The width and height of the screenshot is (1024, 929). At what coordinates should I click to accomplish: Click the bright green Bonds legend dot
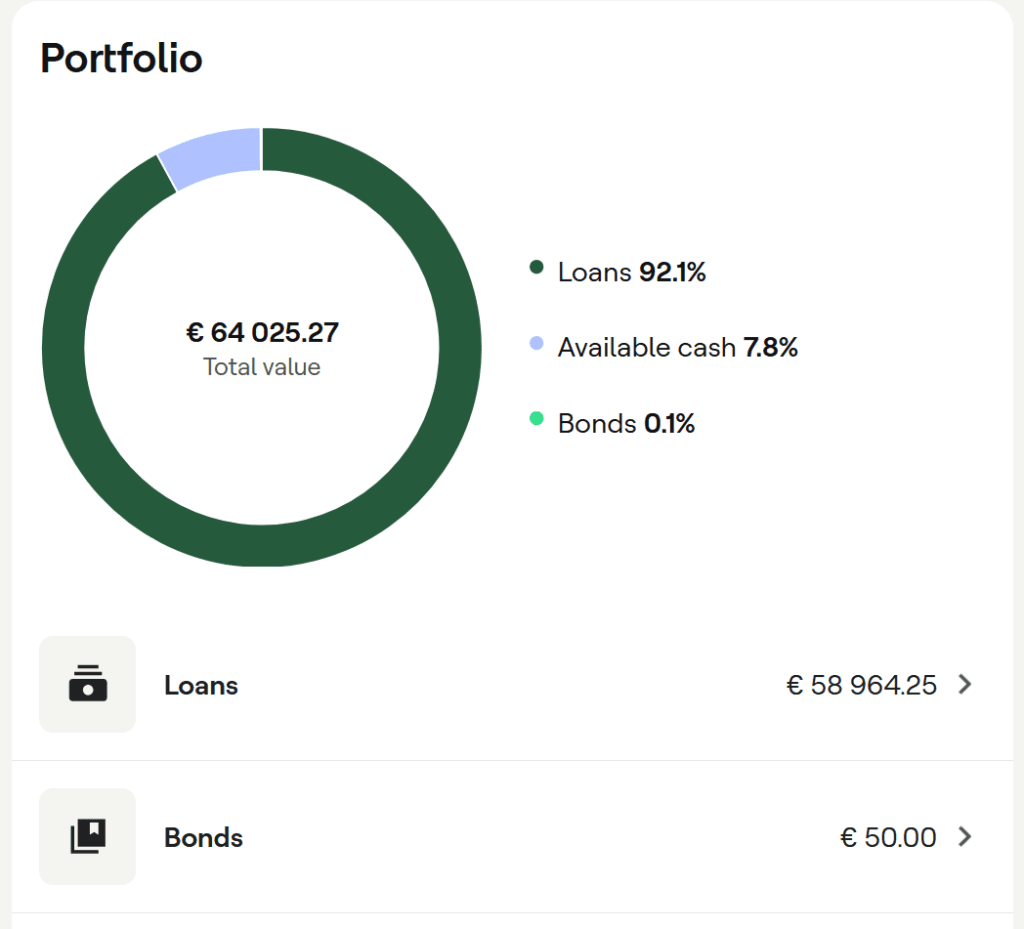pos(536,418)
